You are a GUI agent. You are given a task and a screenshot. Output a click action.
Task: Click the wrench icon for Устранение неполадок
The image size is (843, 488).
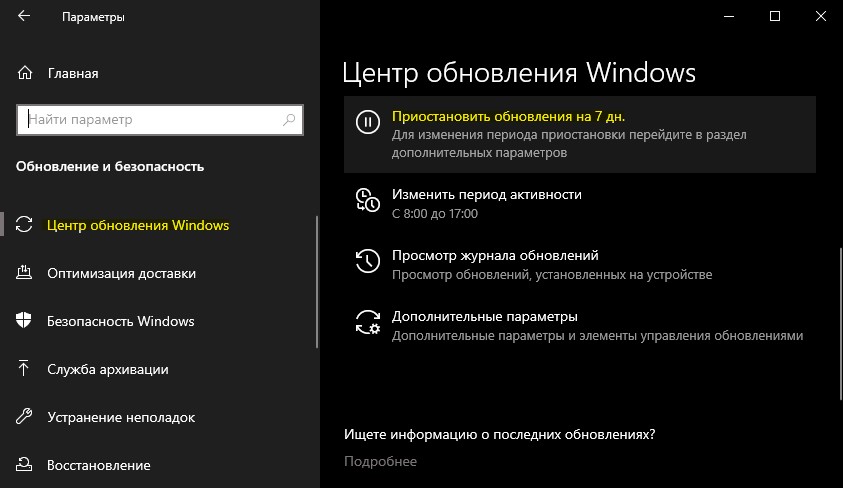click(x=24, y=417)
